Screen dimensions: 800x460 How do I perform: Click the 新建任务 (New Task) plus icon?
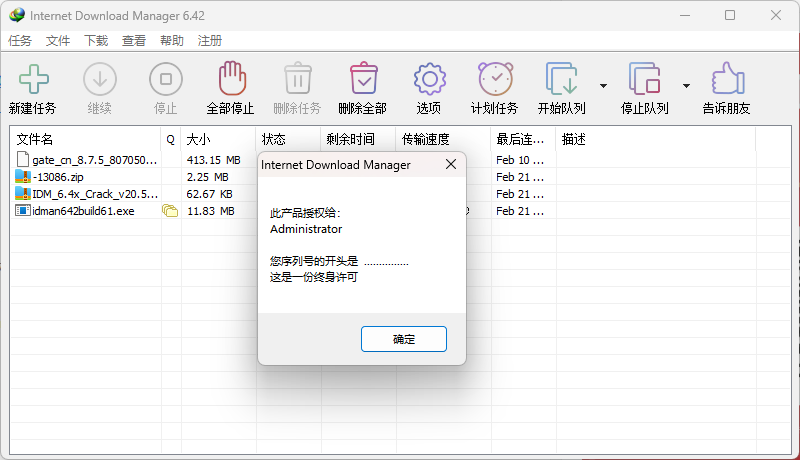33,79
